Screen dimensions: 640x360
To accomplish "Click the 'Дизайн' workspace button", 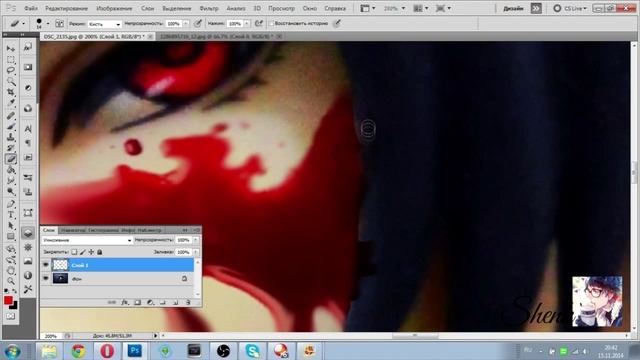I will point(513,8).
